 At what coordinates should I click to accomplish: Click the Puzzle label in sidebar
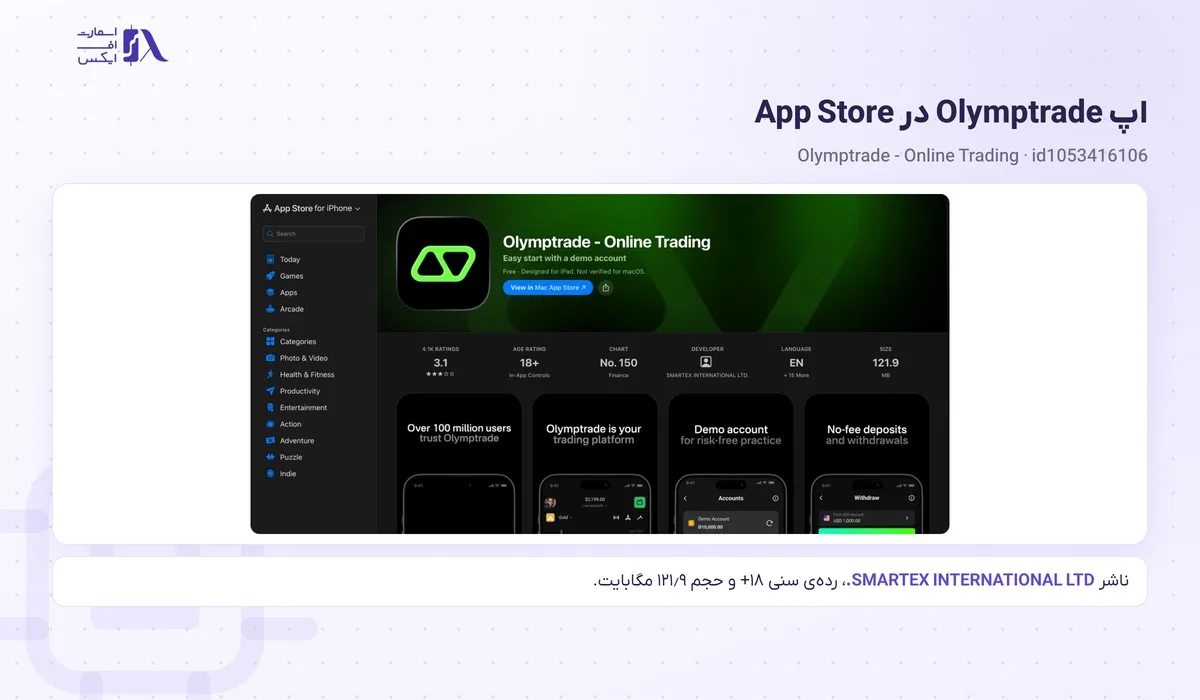tap(291, 457)
